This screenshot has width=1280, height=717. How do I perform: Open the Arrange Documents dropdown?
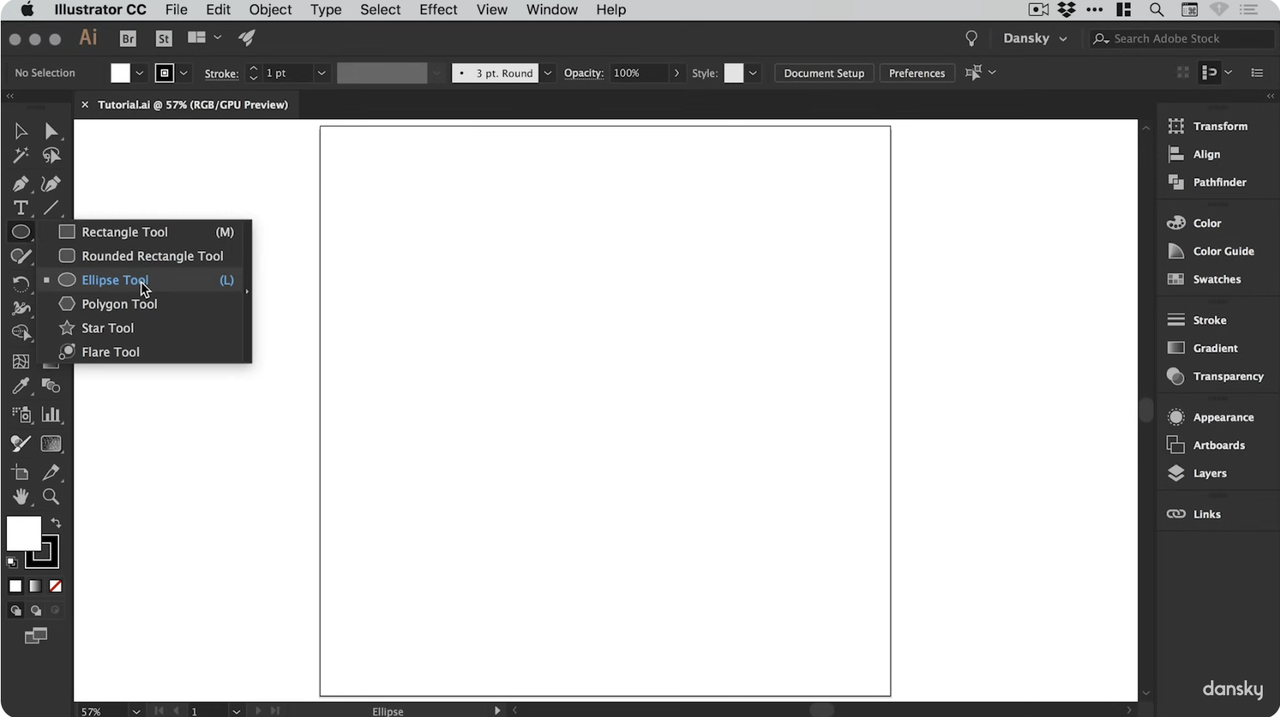[x=204, y=38]
